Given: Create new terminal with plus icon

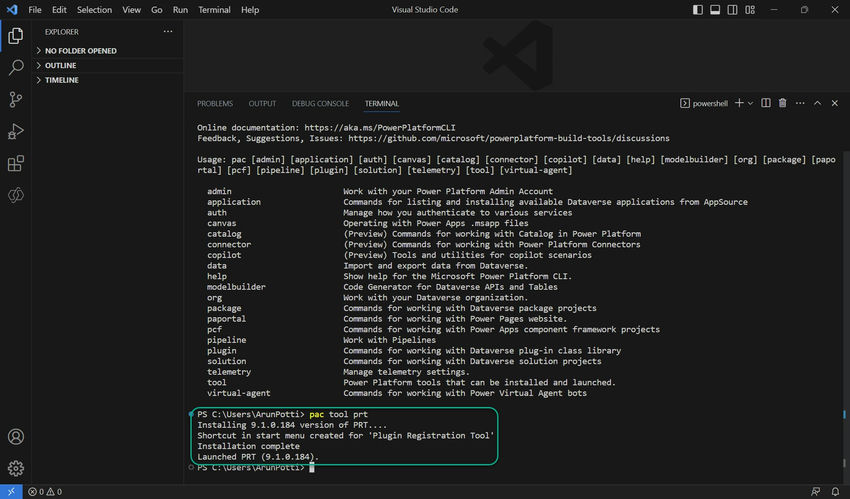Looking at the screenshot, I should tap(739, 103).
